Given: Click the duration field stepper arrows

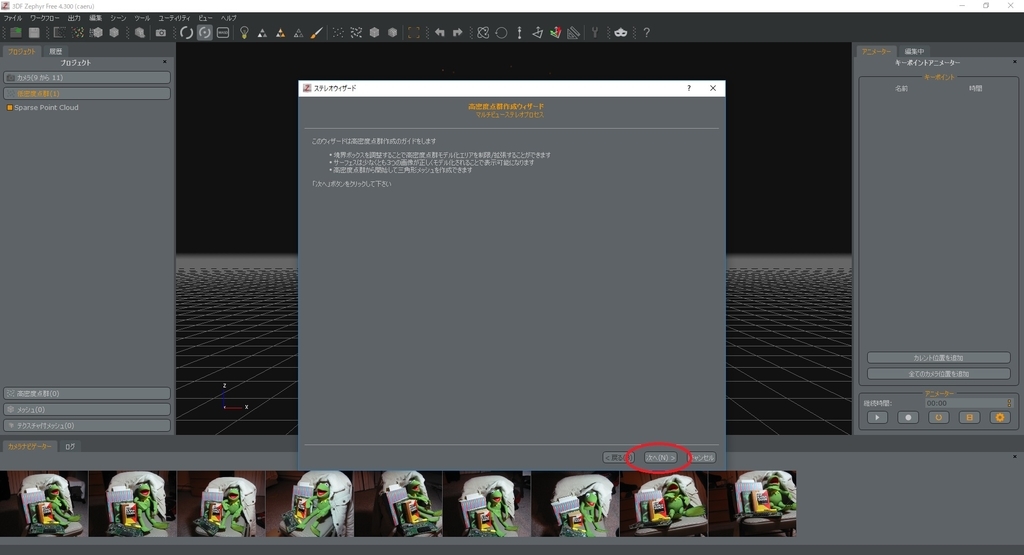Looking at the screenshot, I should [1010, 404].
